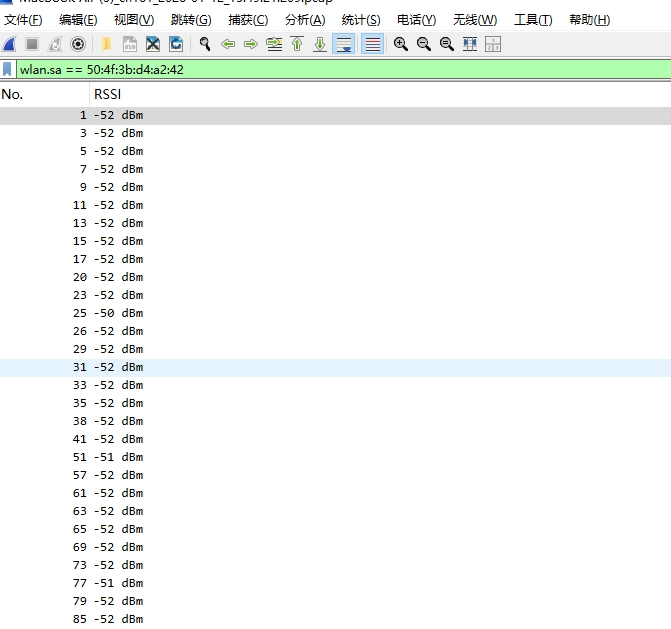The width and height of the screenshot is (671, 629).
Task: Jump to last packet icon
Action: click(x=320, y=44)
